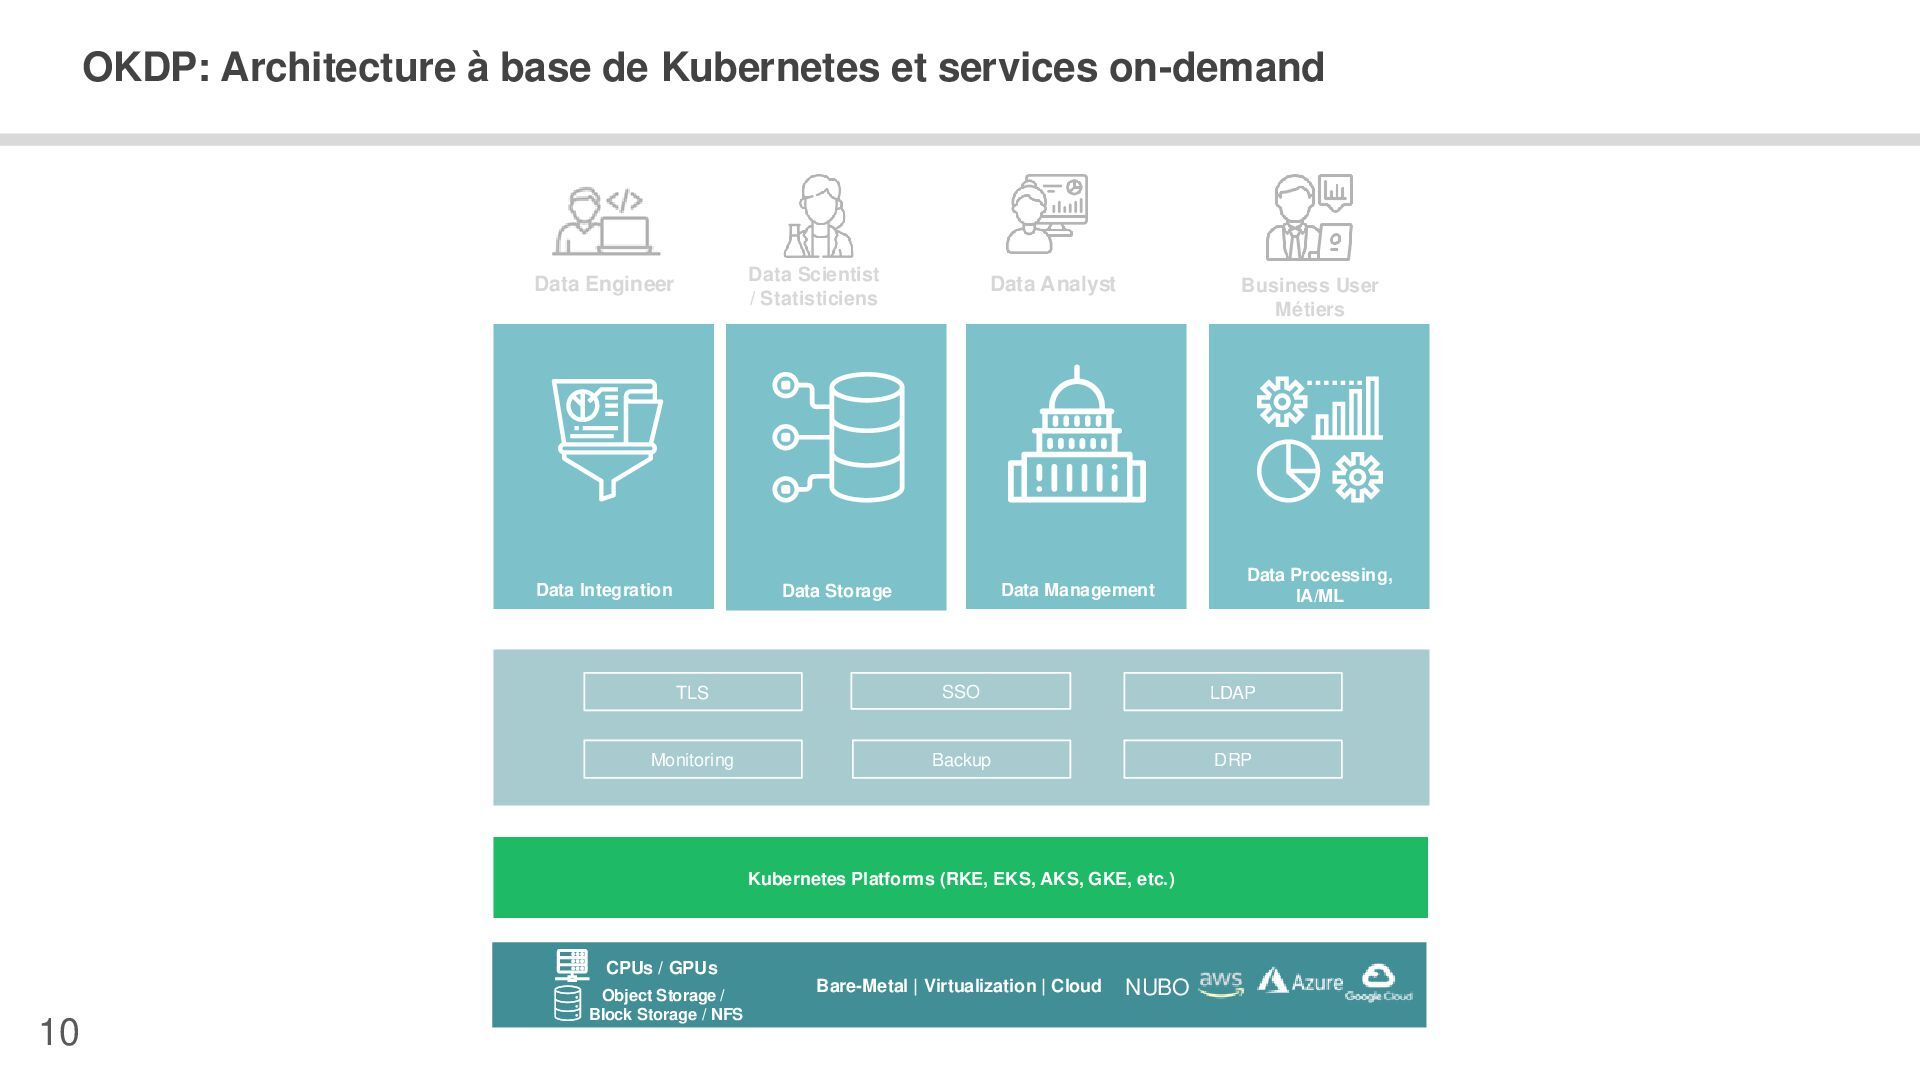
Task: Click the Monitoring box
Action: [x=692, y=760]
